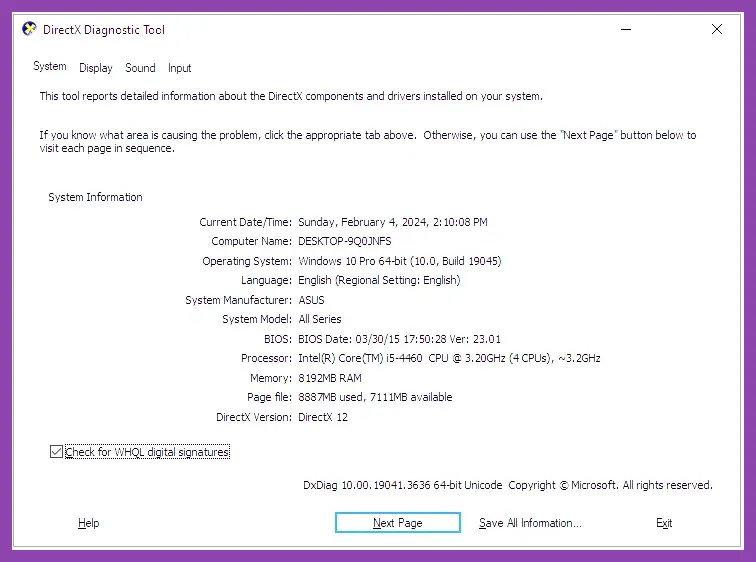Click the System Model: field label
Image resolution: width=756 pixels, height=562 pixels.
point(257,319)
